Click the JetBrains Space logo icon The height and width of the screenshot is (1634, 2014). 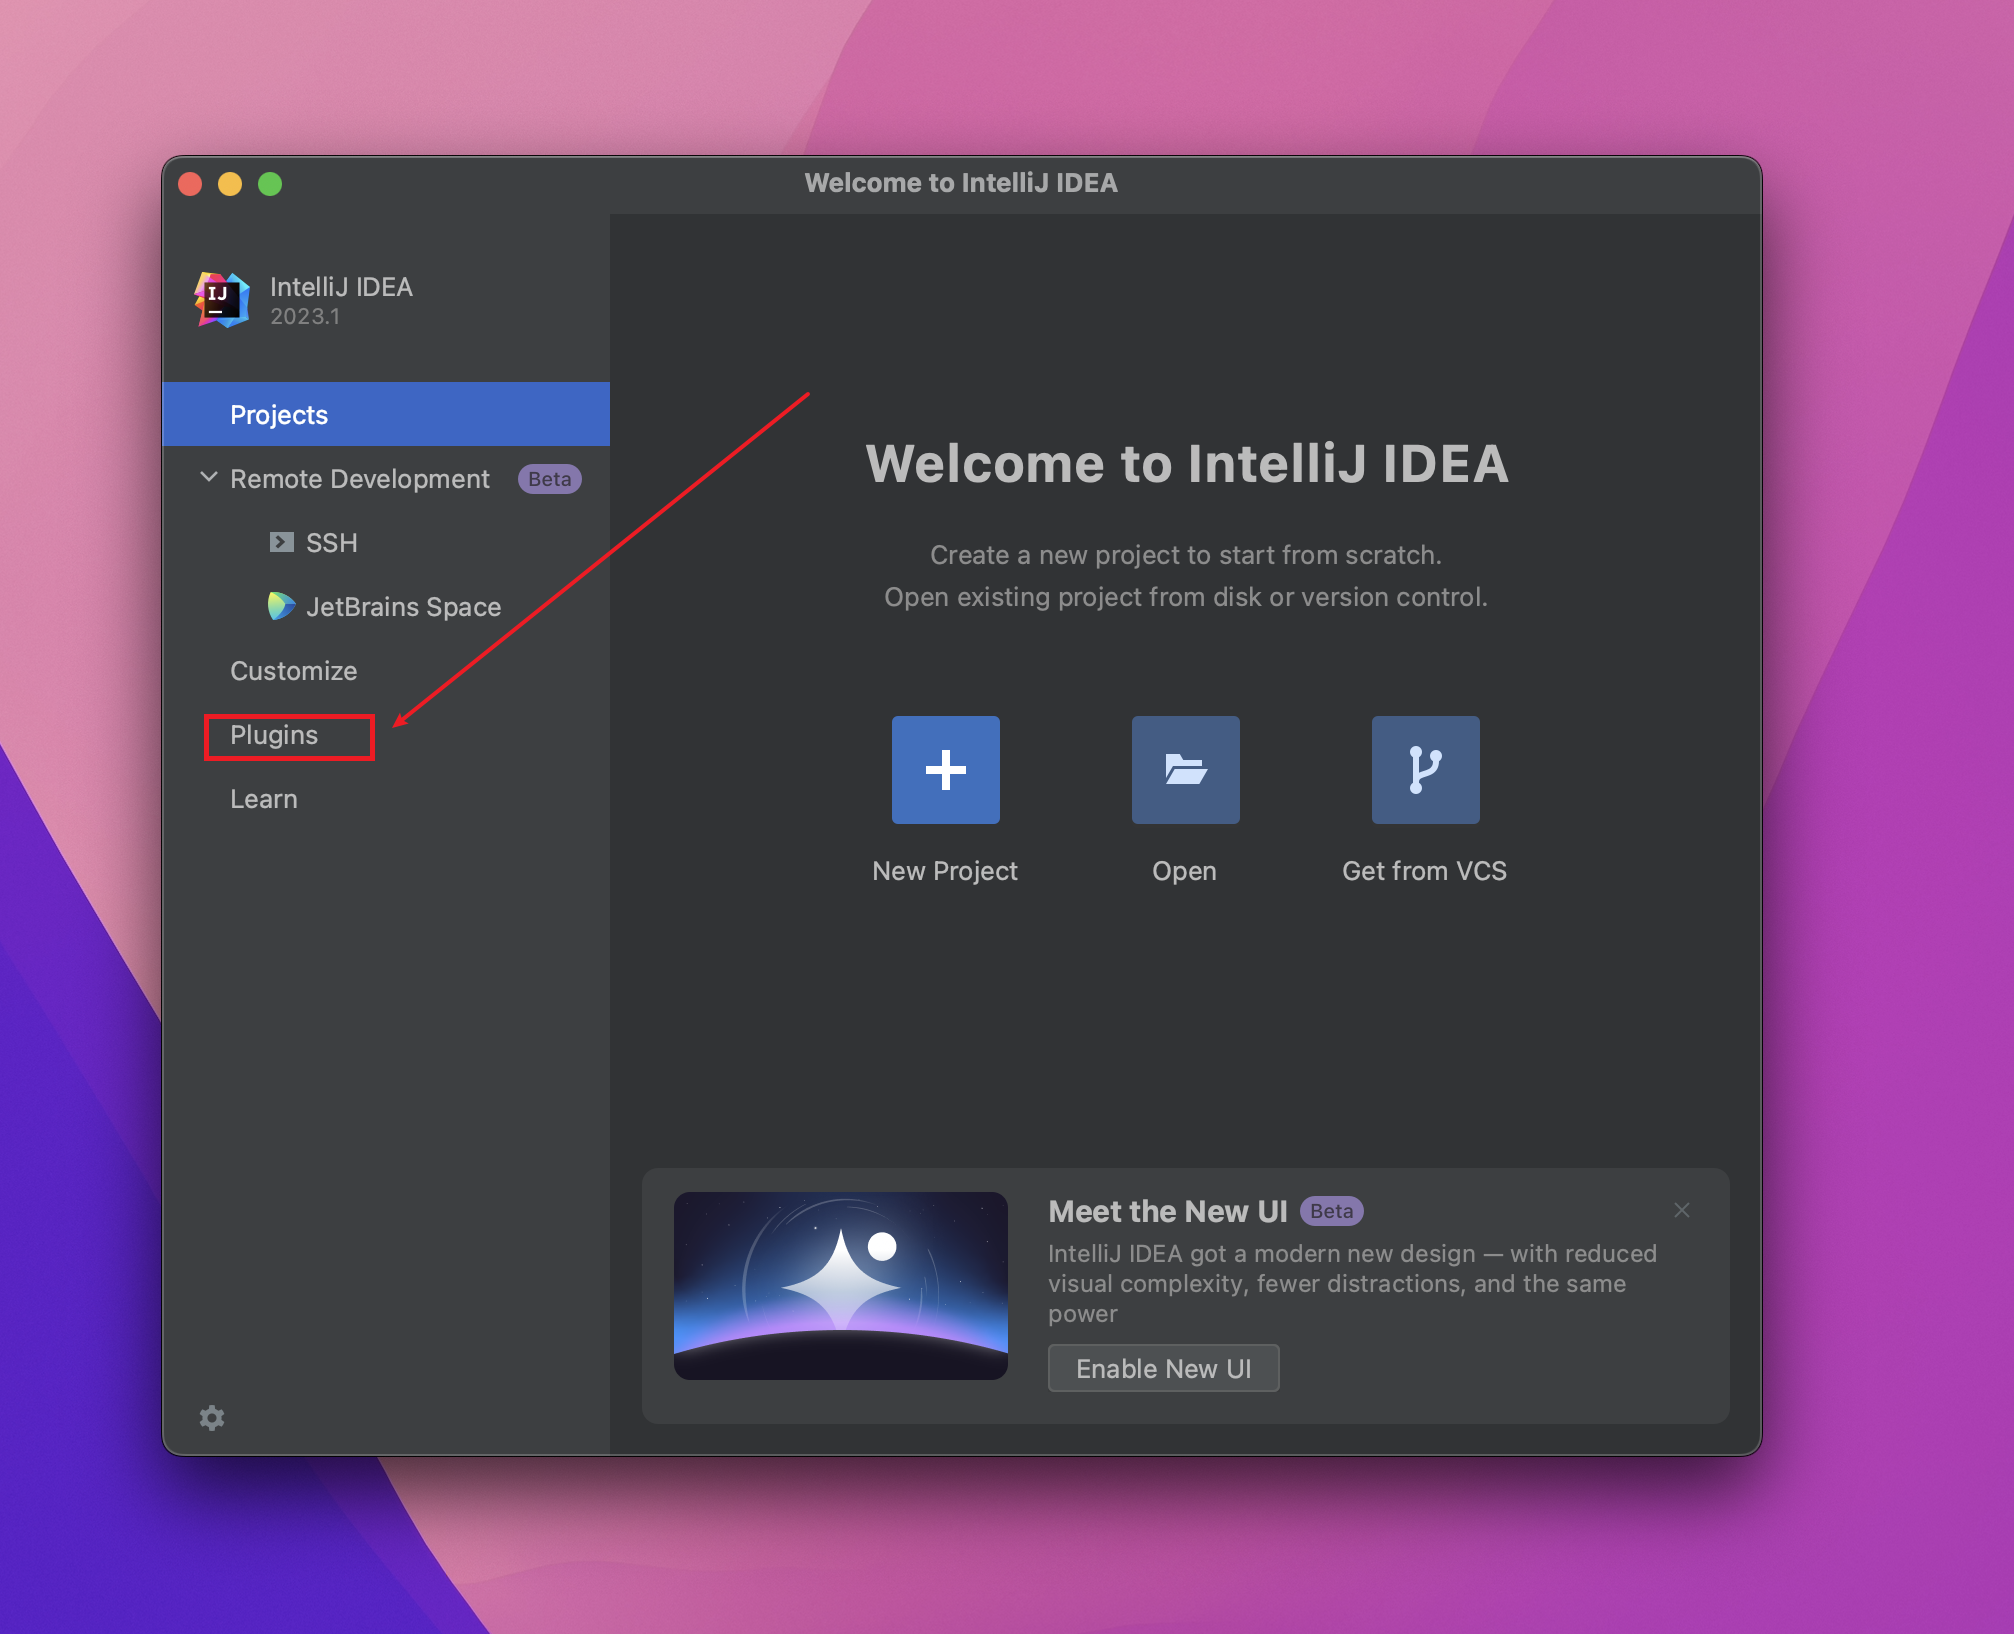coord(281,606)
